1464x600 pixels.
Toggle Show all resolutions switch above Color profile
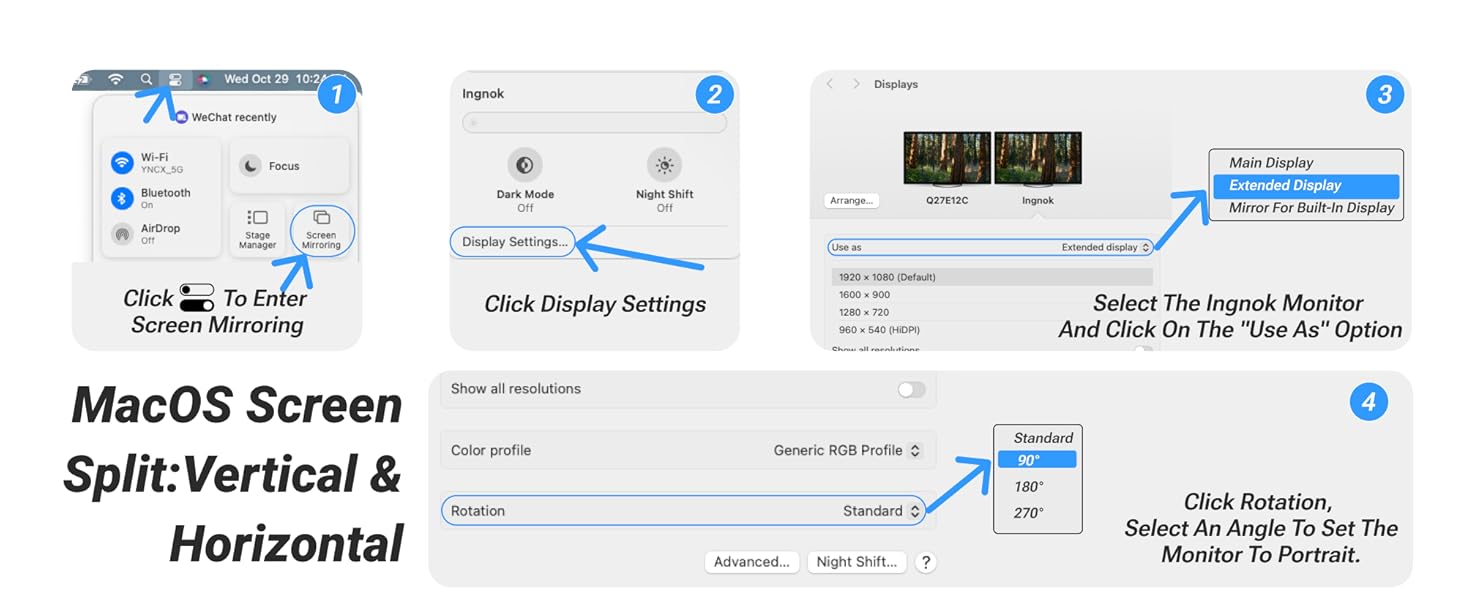(x=911, y=389)
